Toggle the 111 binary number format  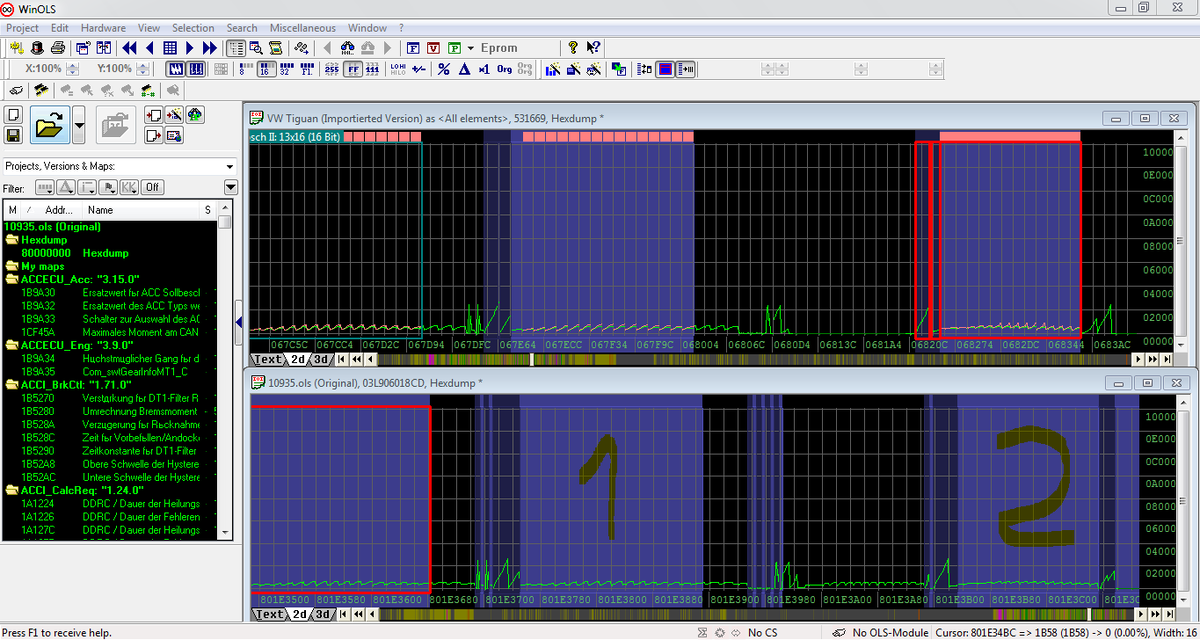pyautogui.click(x=372, y=69)
